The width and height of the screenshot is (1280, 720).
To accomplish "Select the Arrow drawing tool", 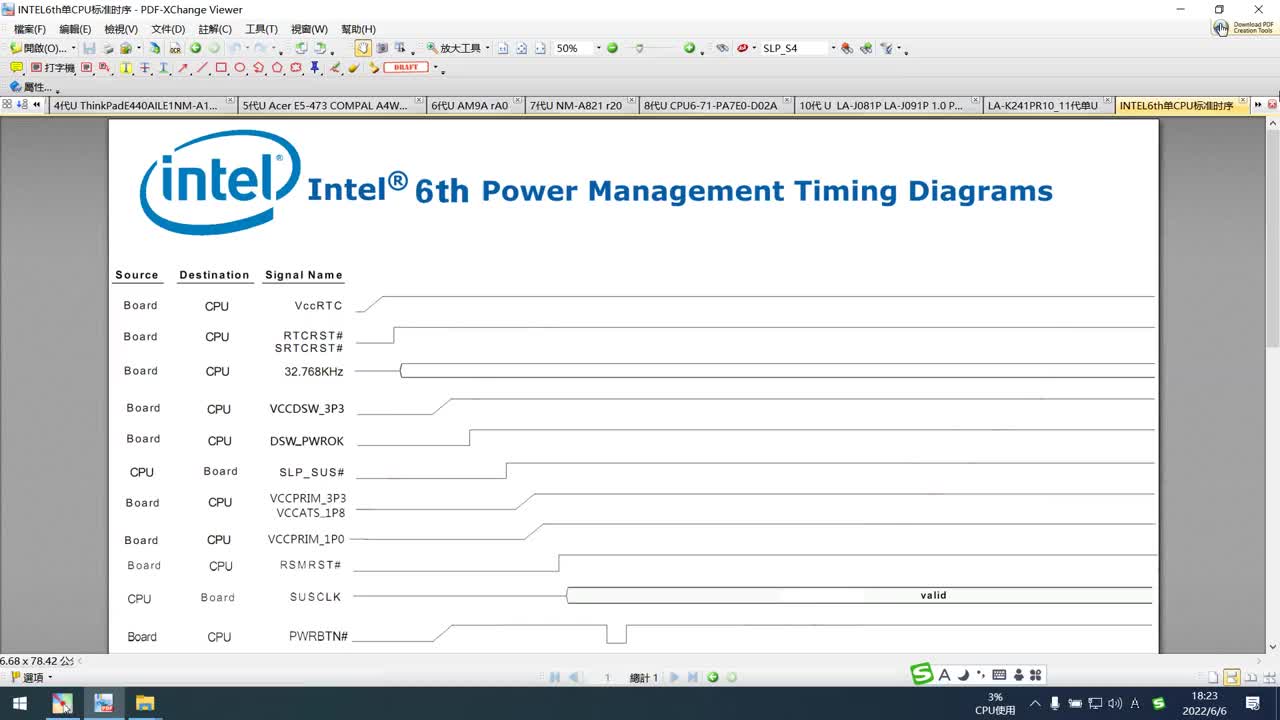I will (183, 68).
